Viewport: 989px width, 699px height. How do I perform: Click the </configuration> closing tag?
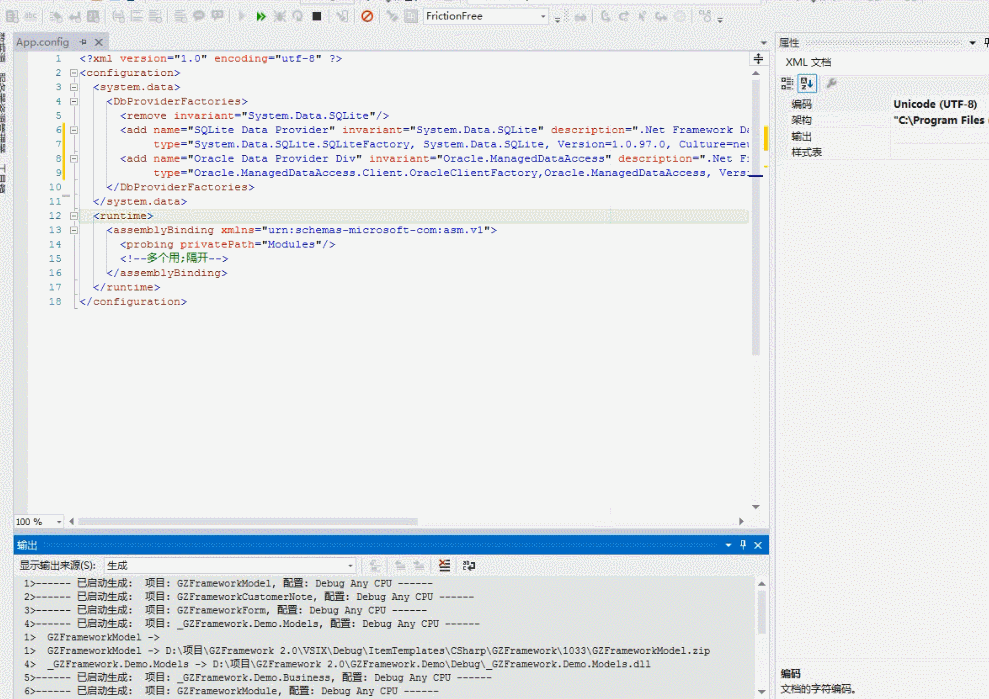click(x=133, y=302)
